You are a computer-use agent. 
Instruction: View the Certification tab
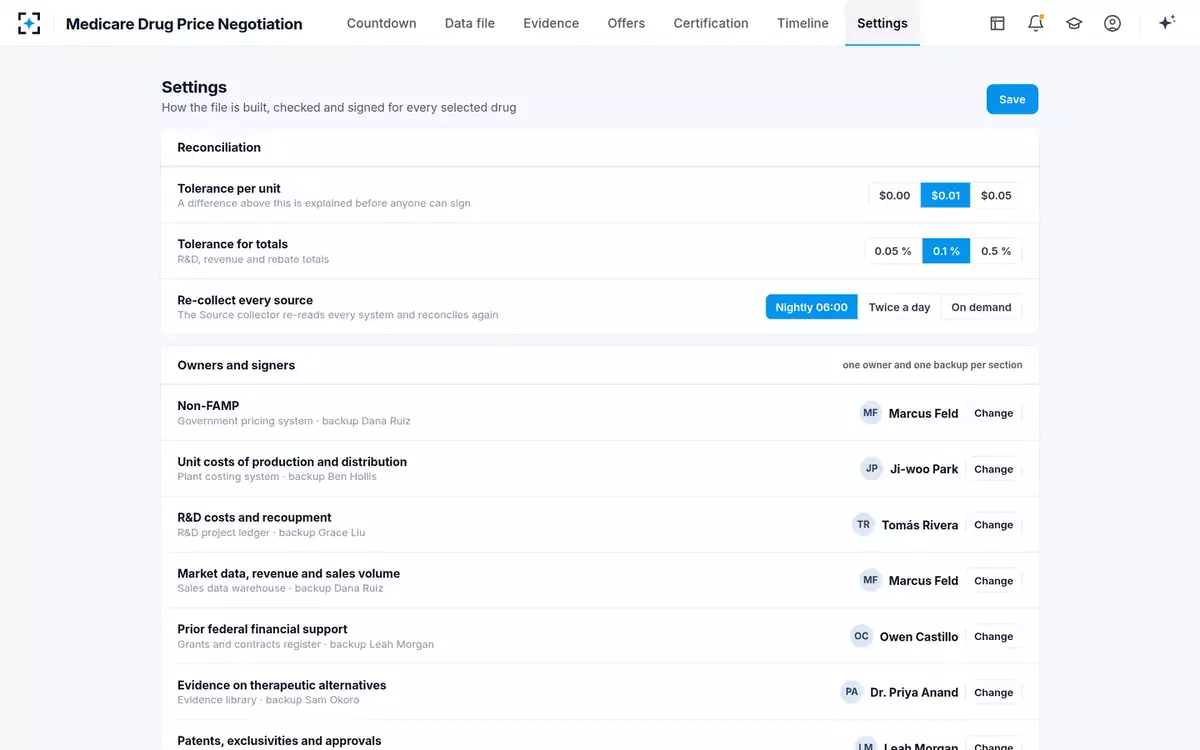click(711, 23)
